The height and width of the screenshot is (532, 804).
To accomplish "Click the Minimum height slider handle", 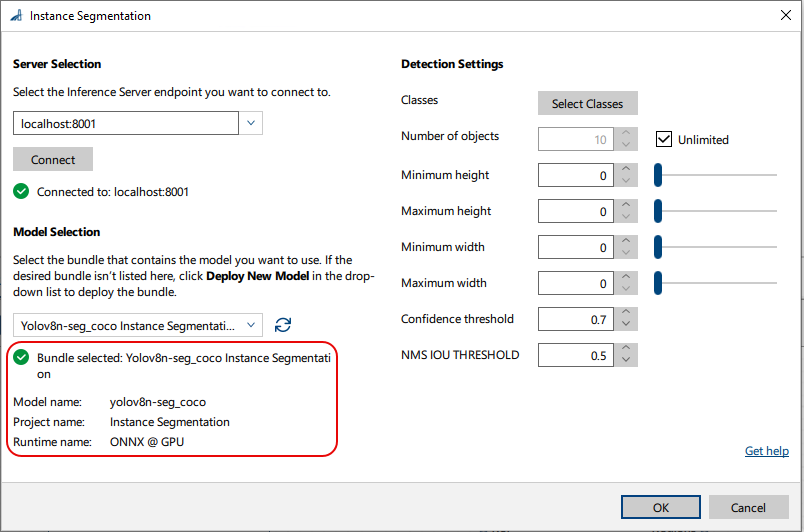I will 658,175.
